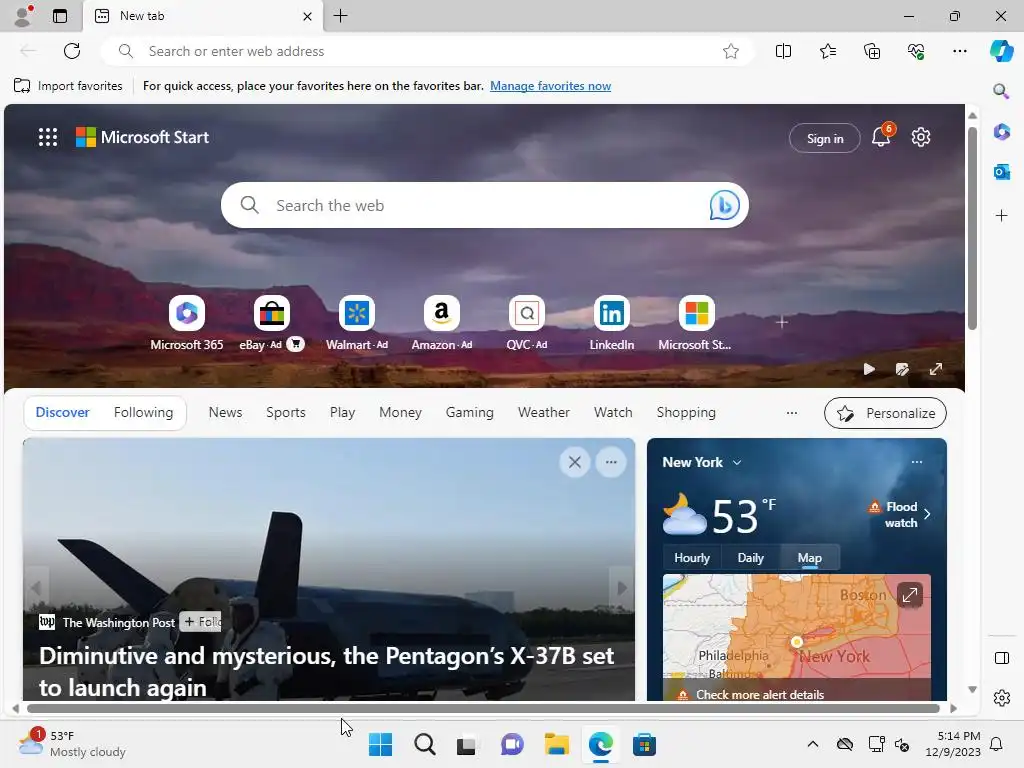1024x768 pixels.
Task: Open the Money tab
Action: (x=400, y=412)
